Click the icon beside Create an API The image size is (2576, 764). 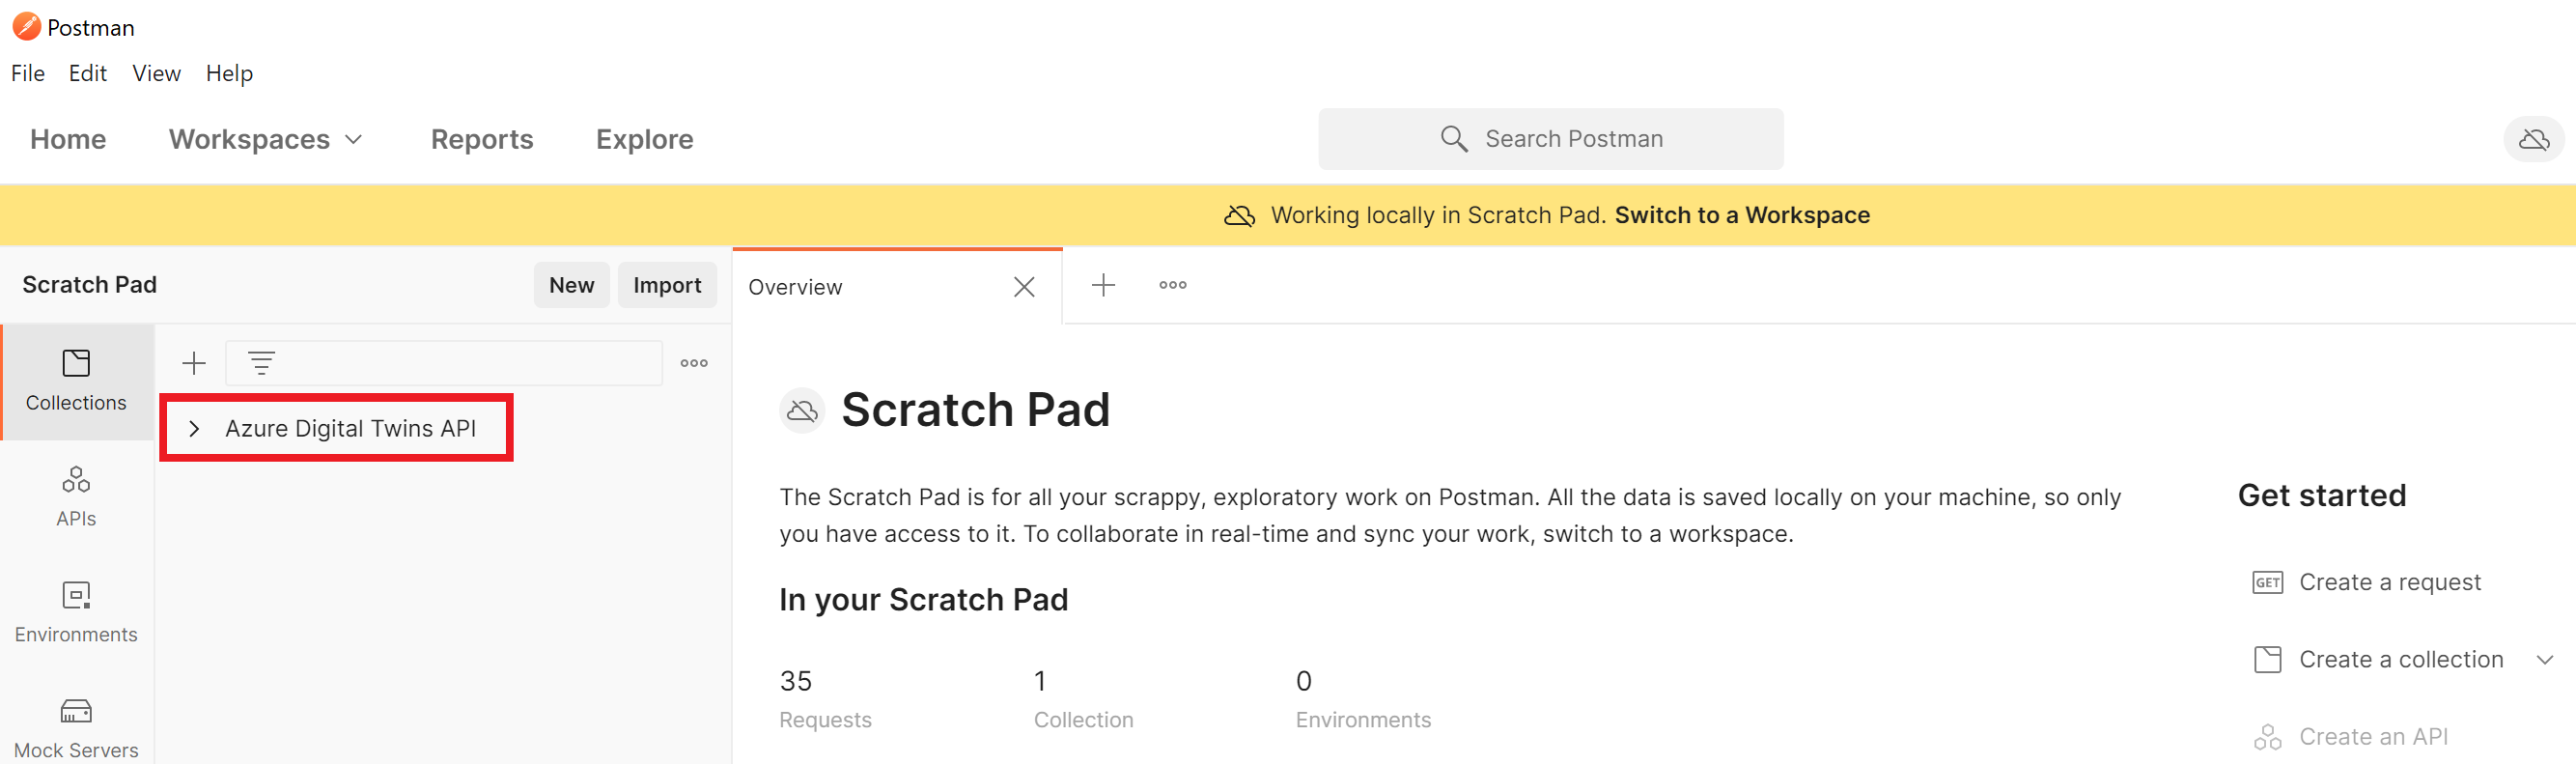click(2267, 737)
